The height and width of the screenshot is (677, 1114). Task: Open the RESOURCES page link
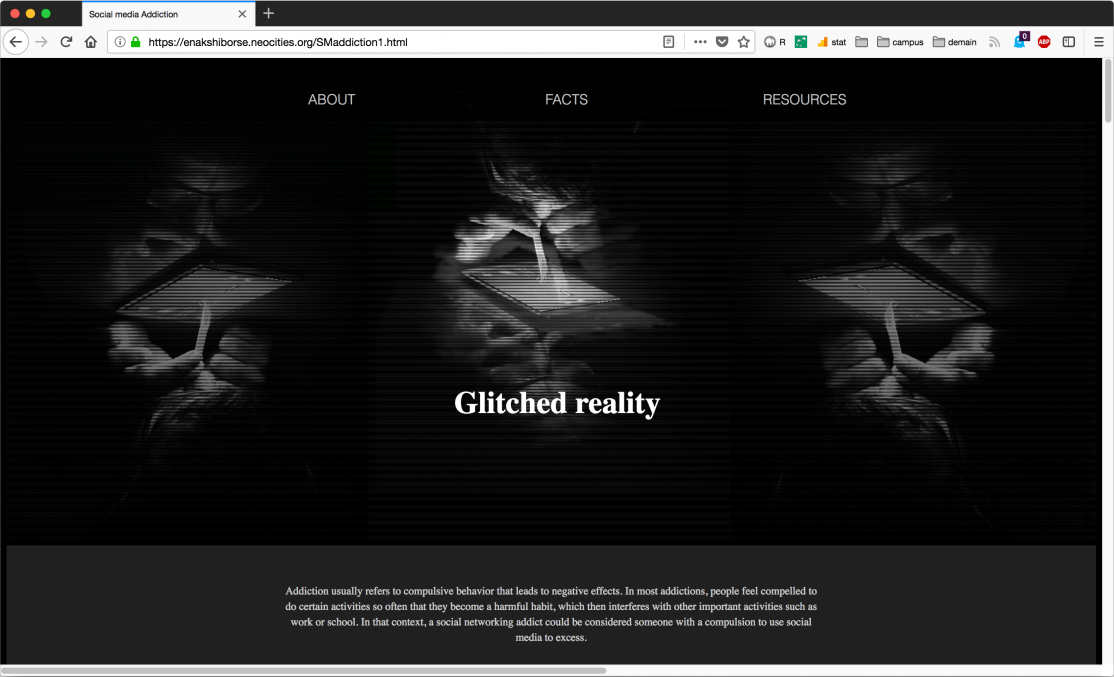804,100
